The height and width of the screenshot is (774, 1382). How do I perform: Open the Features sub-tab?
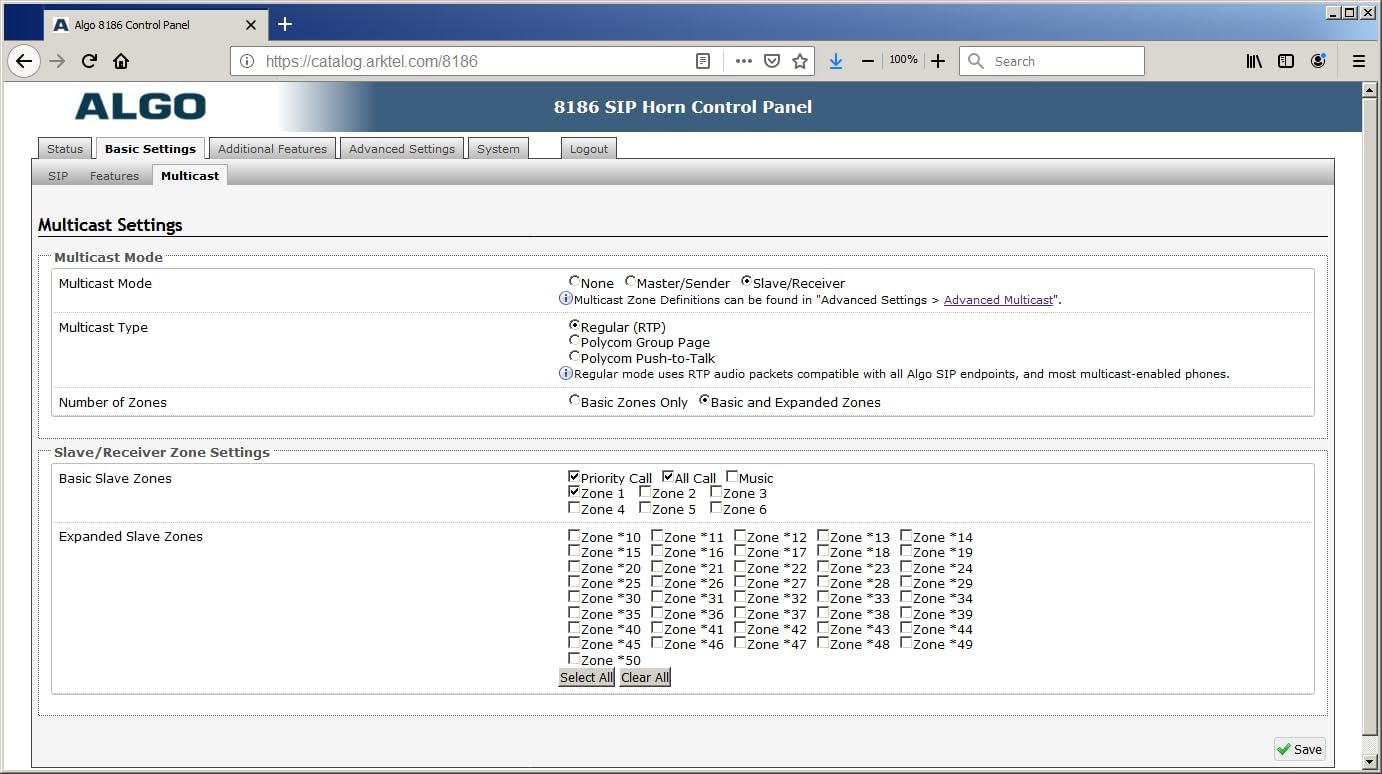(114, 176)
